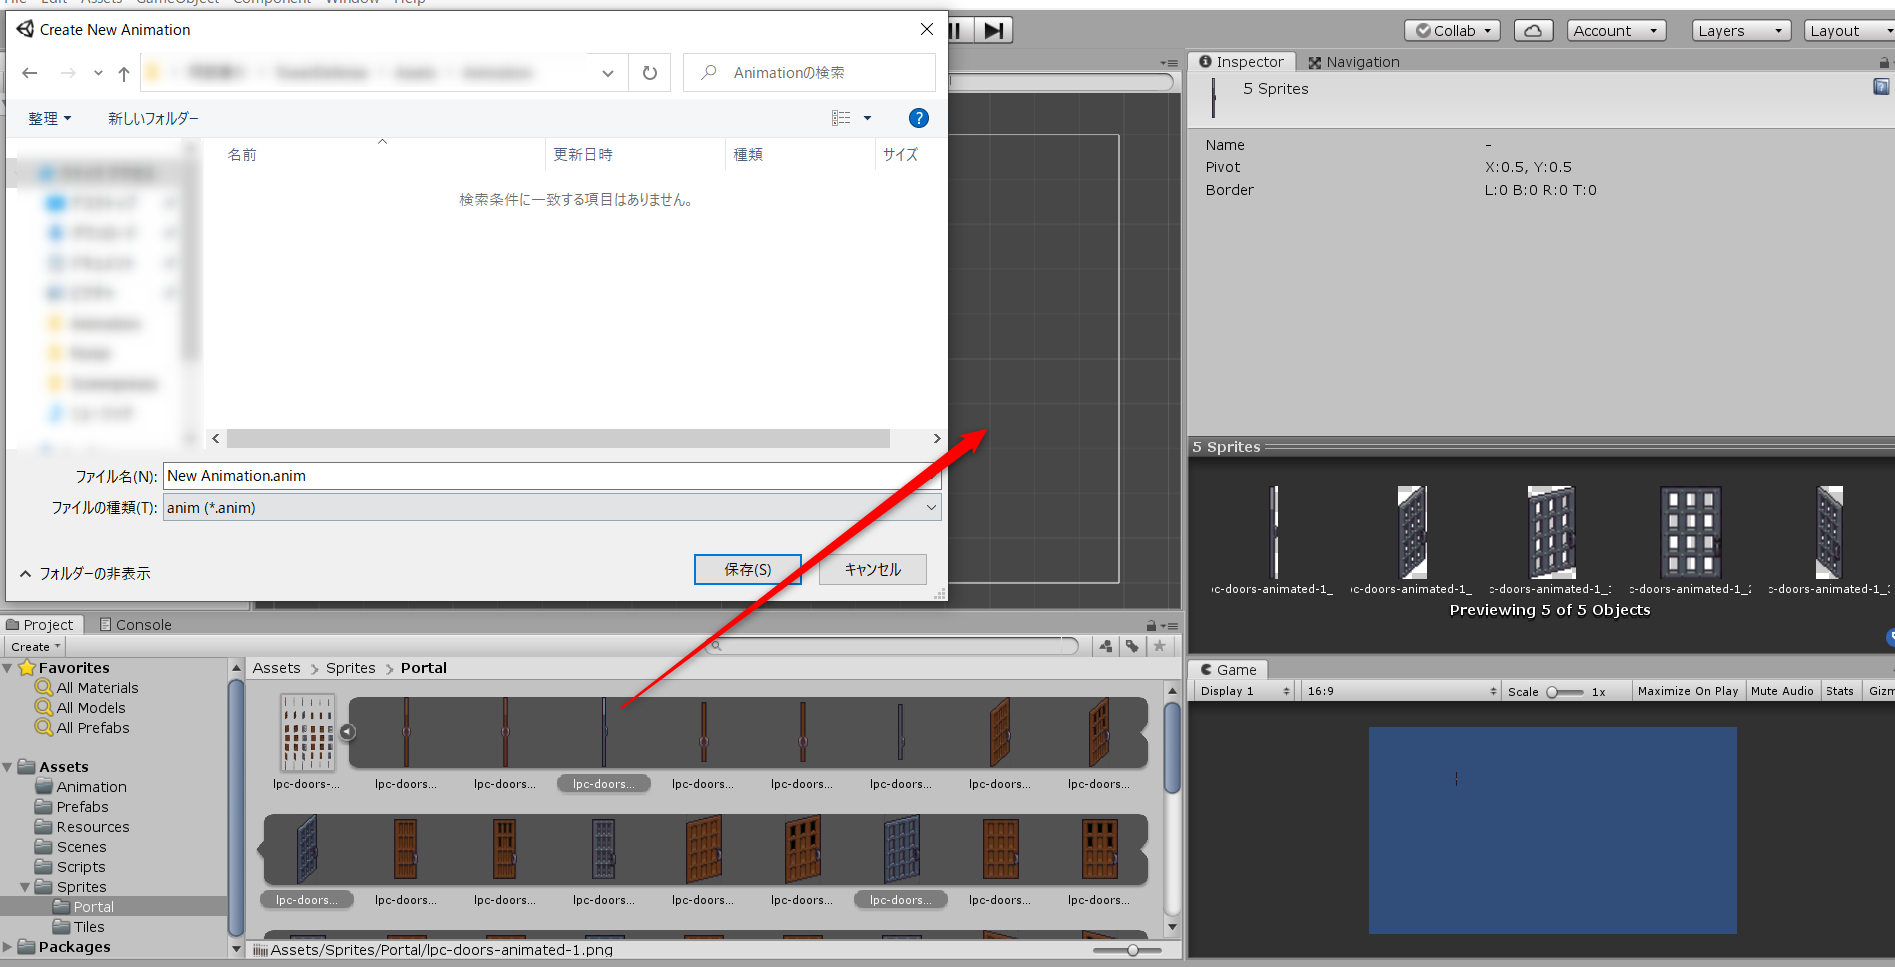Screen dimensions: 1895x967
Task: Click the New Animation.anim filename field
Action: point(550,476)
